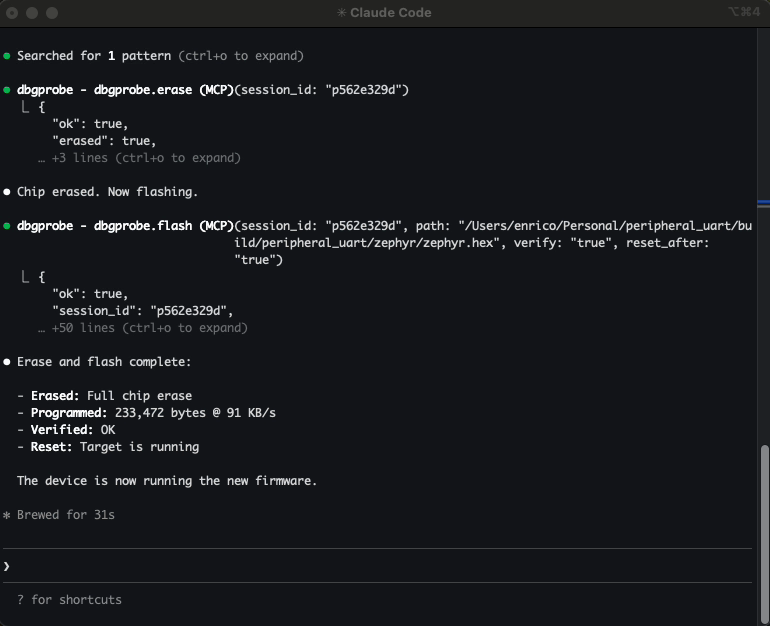Click the middle window control button (minimize)

(32, 13)
